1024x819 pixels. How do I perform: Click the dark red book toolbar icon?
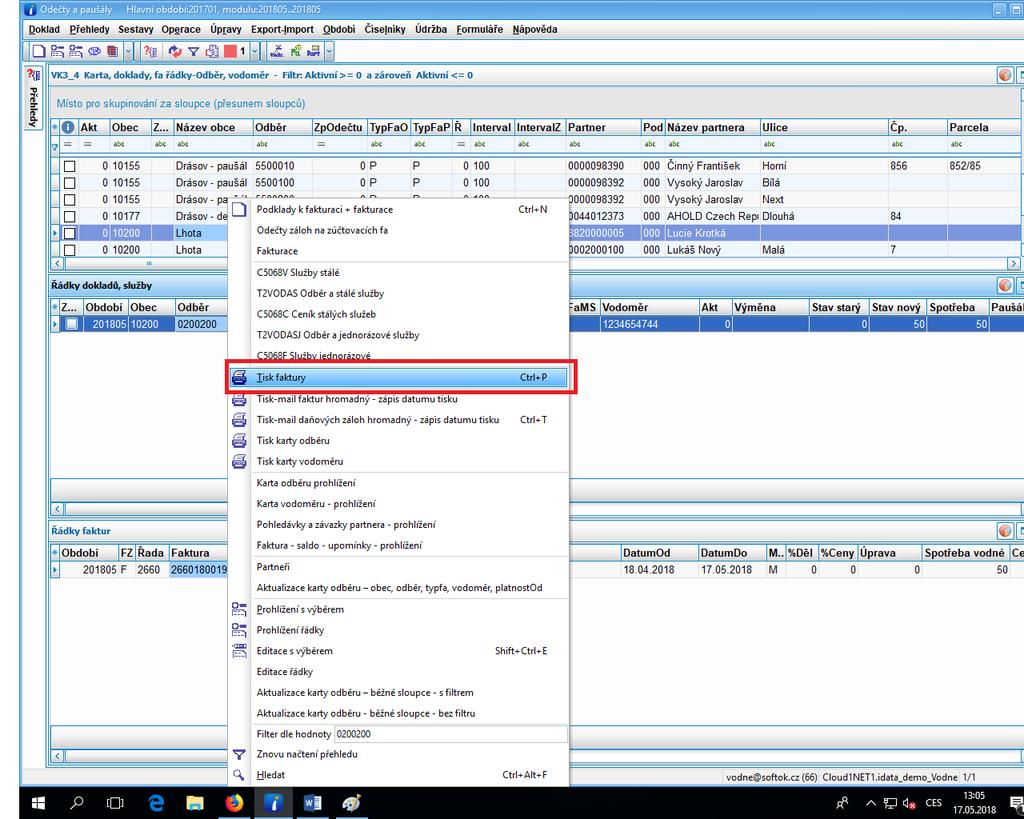click(112, 51)
